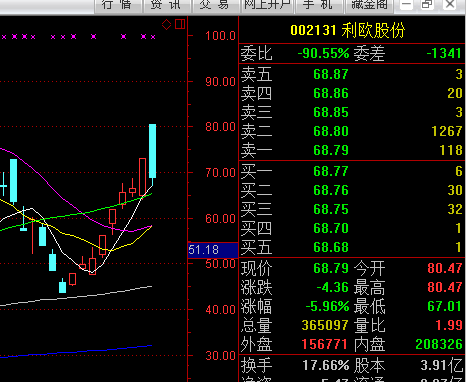466x382 pixels.
Task: Click stock title 002131 利欧股份
Action: [348, 30]
